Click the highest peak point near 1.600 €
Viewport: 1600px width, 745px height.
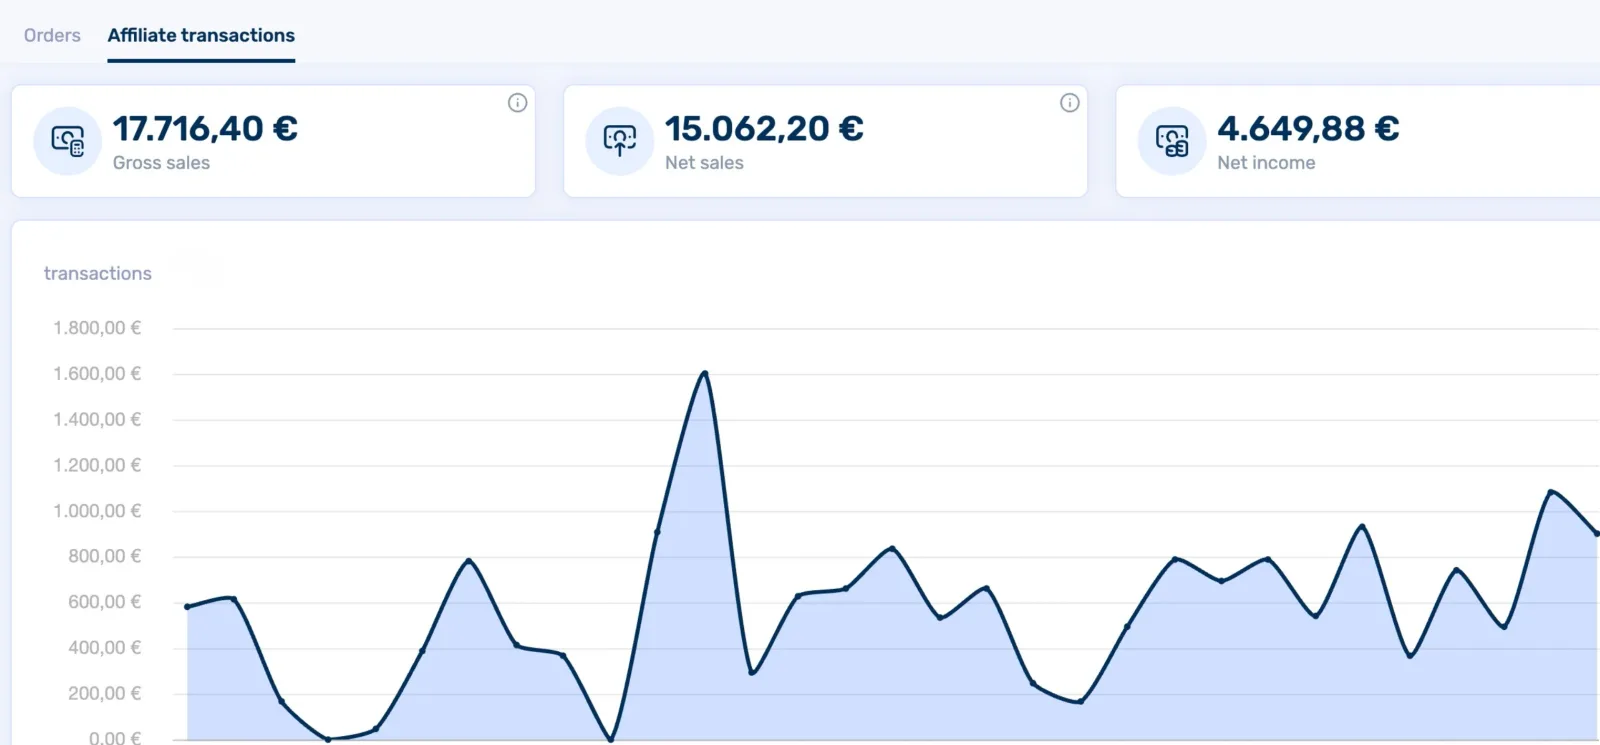(705, 374)
